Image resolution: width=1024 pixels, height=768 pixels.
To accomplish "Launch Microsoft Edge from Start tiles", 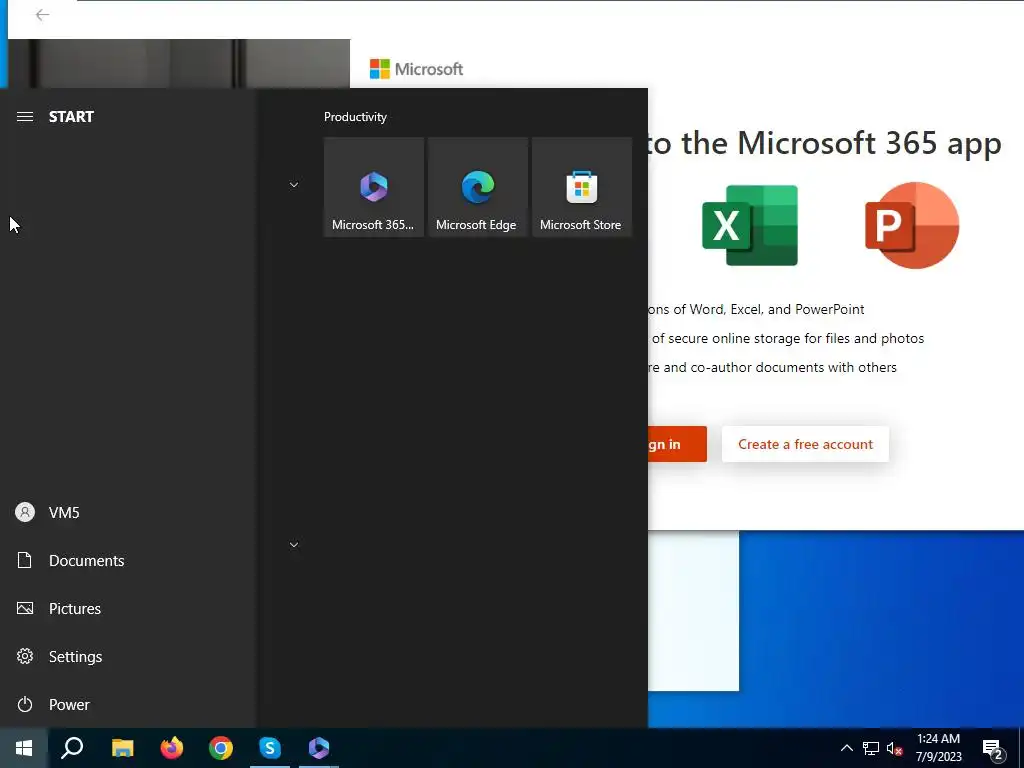I will (x=477, y=187).
